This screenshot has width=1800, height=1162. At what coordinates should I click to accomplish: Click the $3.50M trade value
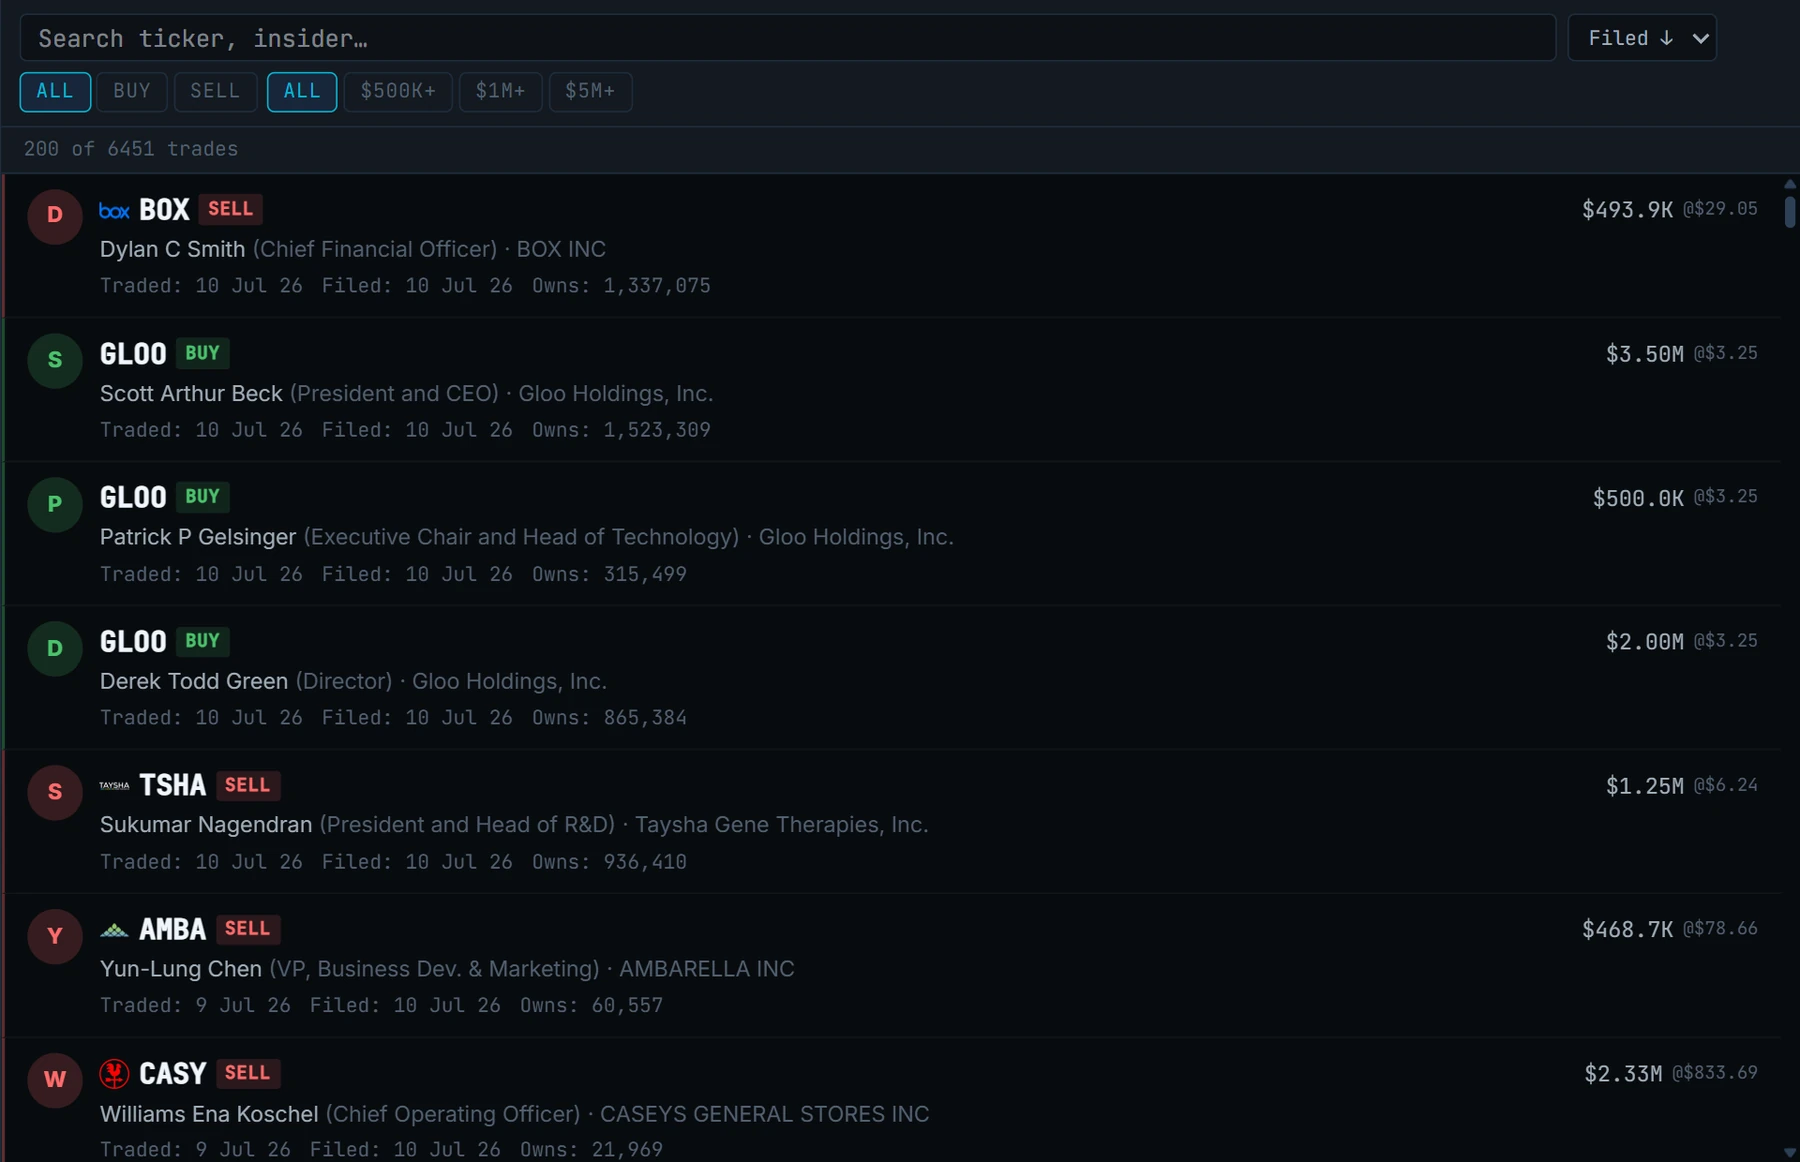click(x=1645, y=354)
